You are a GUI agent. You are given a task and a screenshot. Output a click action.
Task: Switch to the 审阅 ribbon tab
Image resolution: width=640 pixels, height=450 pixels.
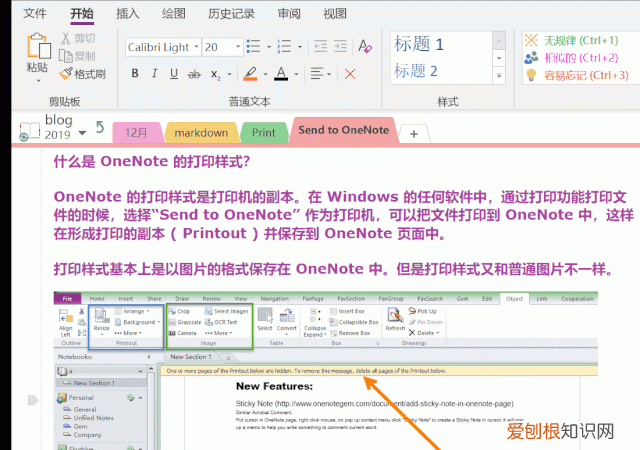[x=289, y=13]
